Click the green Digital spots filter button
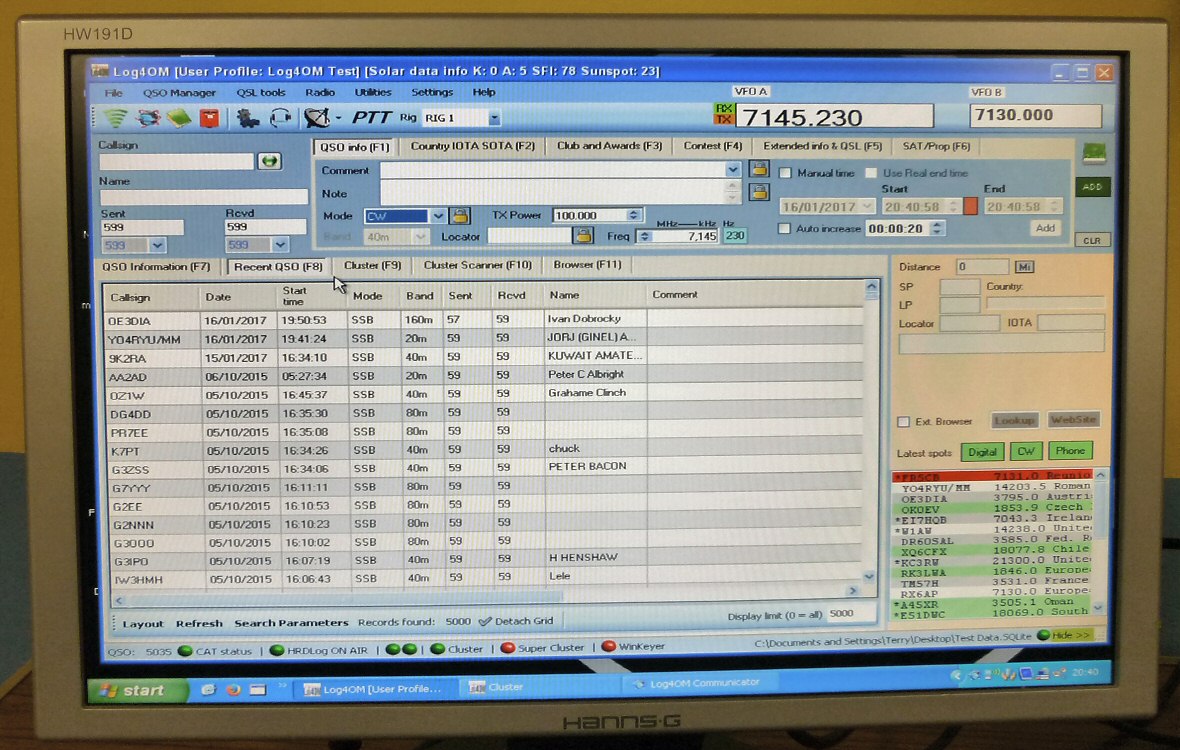The image size is (1180, 750). pyautogui.click(x=982, y=452)
